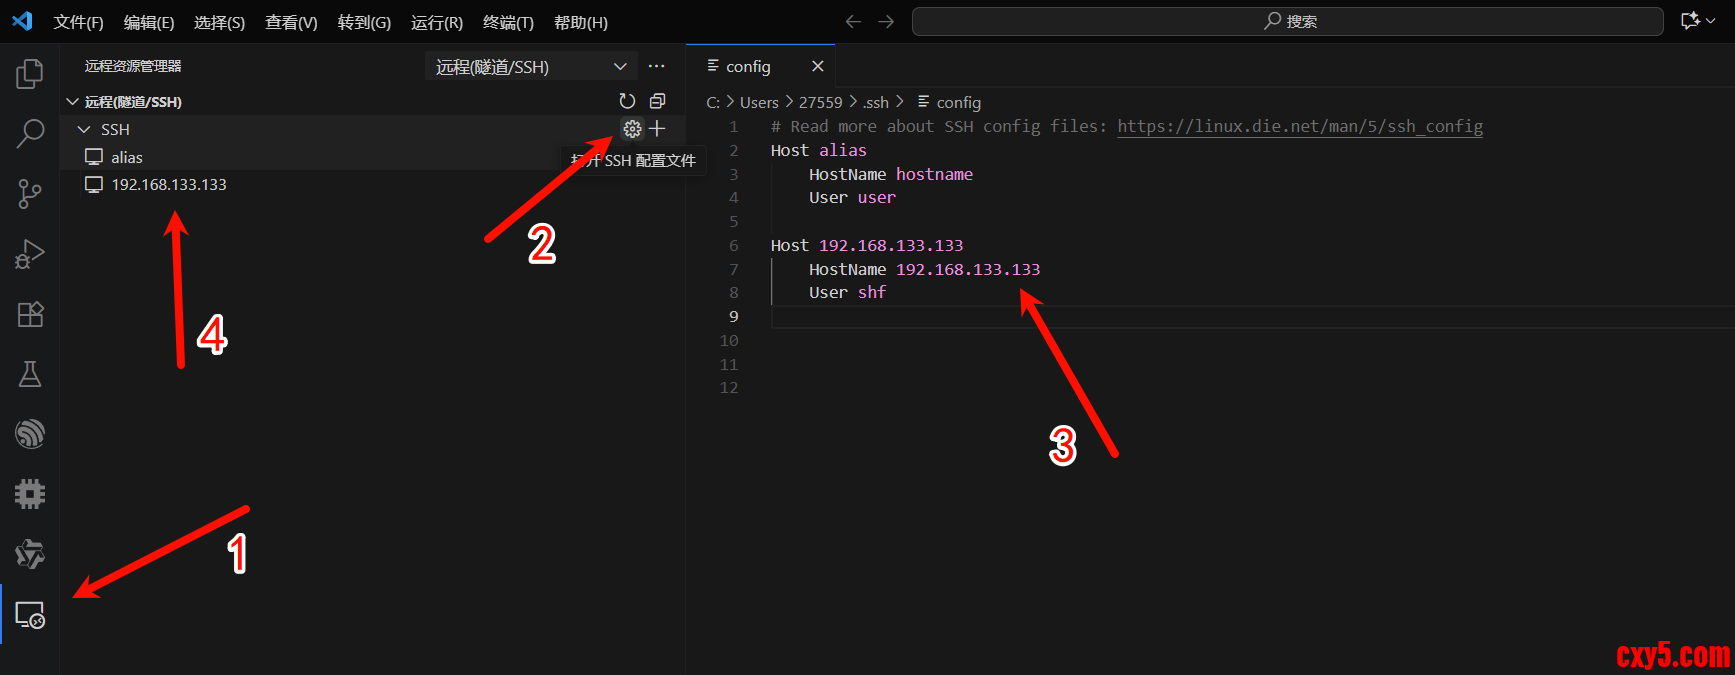
Task: Click the C: breadcrumb segment
Action: coord(713,102)
